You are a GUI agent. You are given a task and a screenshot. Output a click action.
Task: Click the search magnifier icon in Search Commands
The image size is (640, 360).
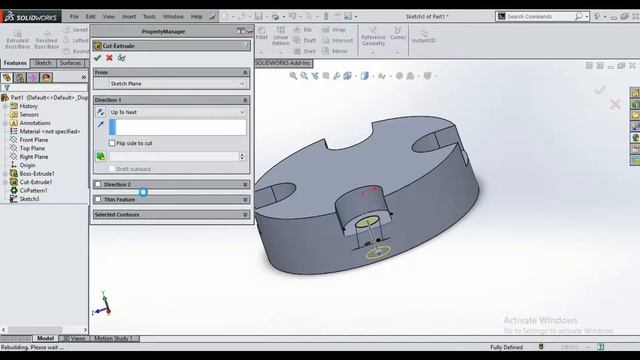coord(578,16)
